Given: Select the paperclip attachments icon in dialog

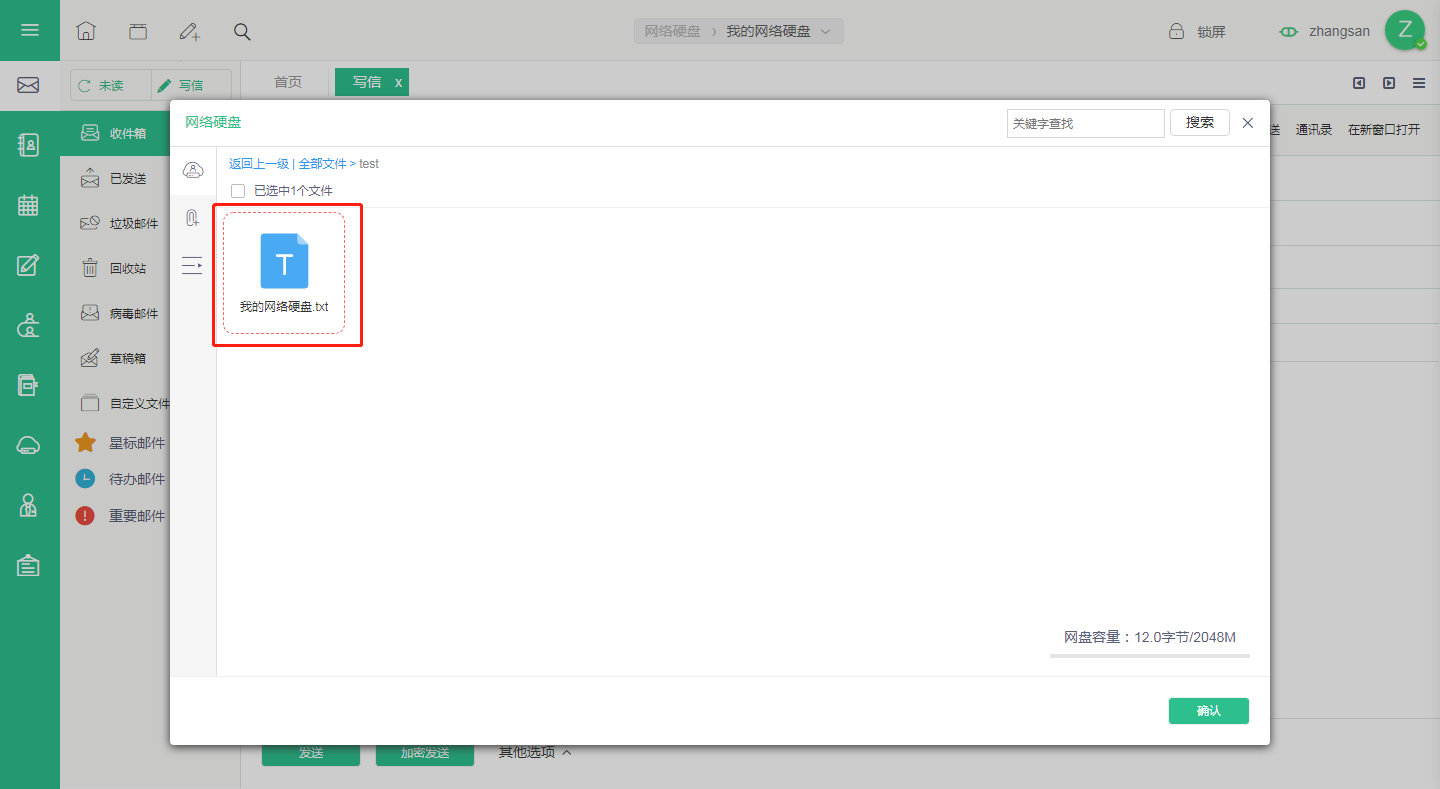Looking at the screenshot, I should coord(192,218).
